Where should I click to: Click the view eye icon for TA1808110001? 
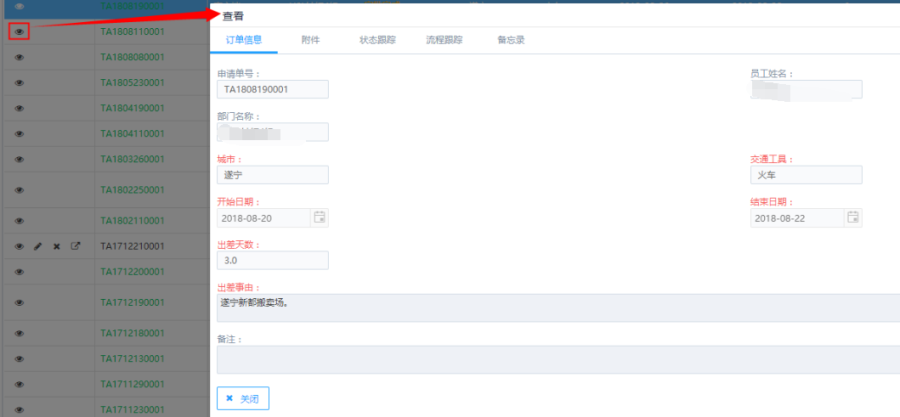[19, 31]
